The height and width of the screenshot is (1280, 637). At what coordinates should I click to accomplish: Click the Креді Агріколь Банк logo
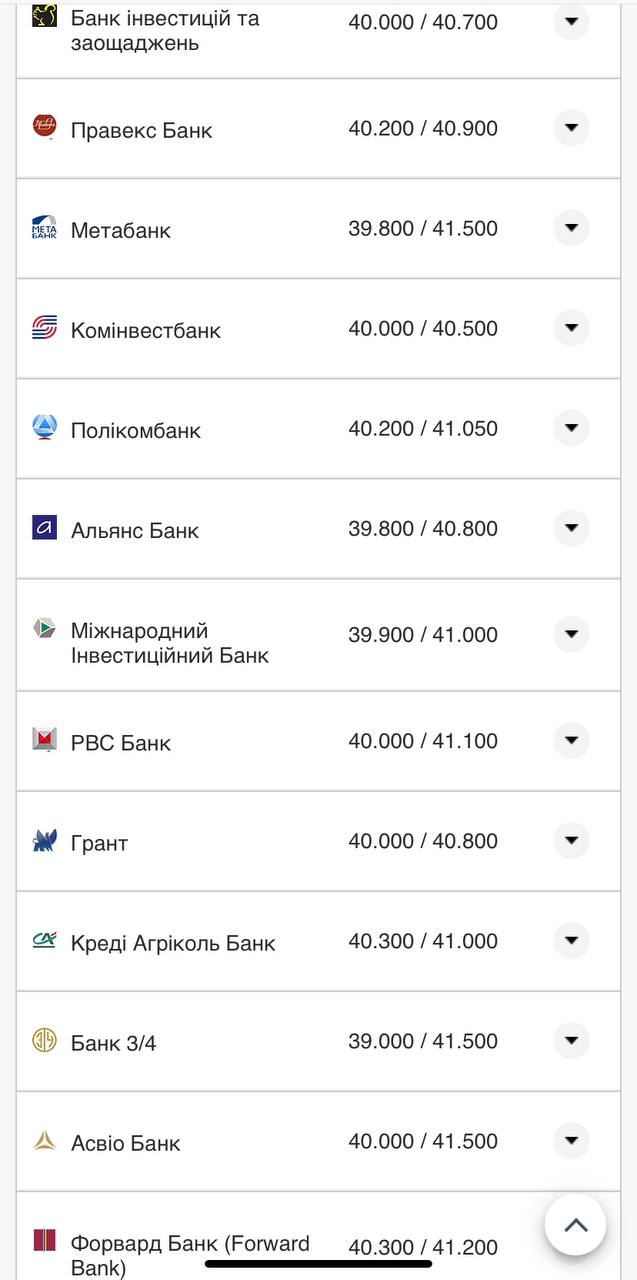point(44,940)
